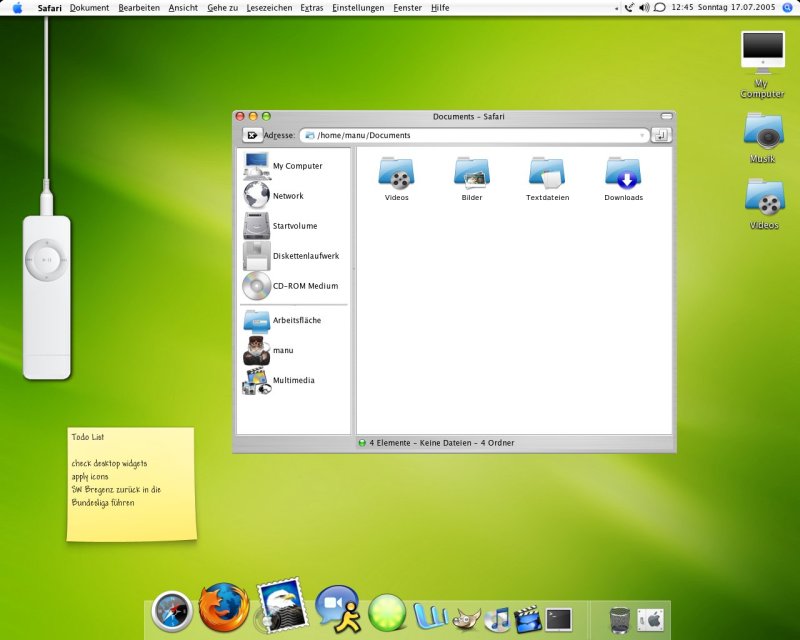Open the Videos desktop folder
The width and height of the screenshot is (800, 640).
tap(764, 204)
